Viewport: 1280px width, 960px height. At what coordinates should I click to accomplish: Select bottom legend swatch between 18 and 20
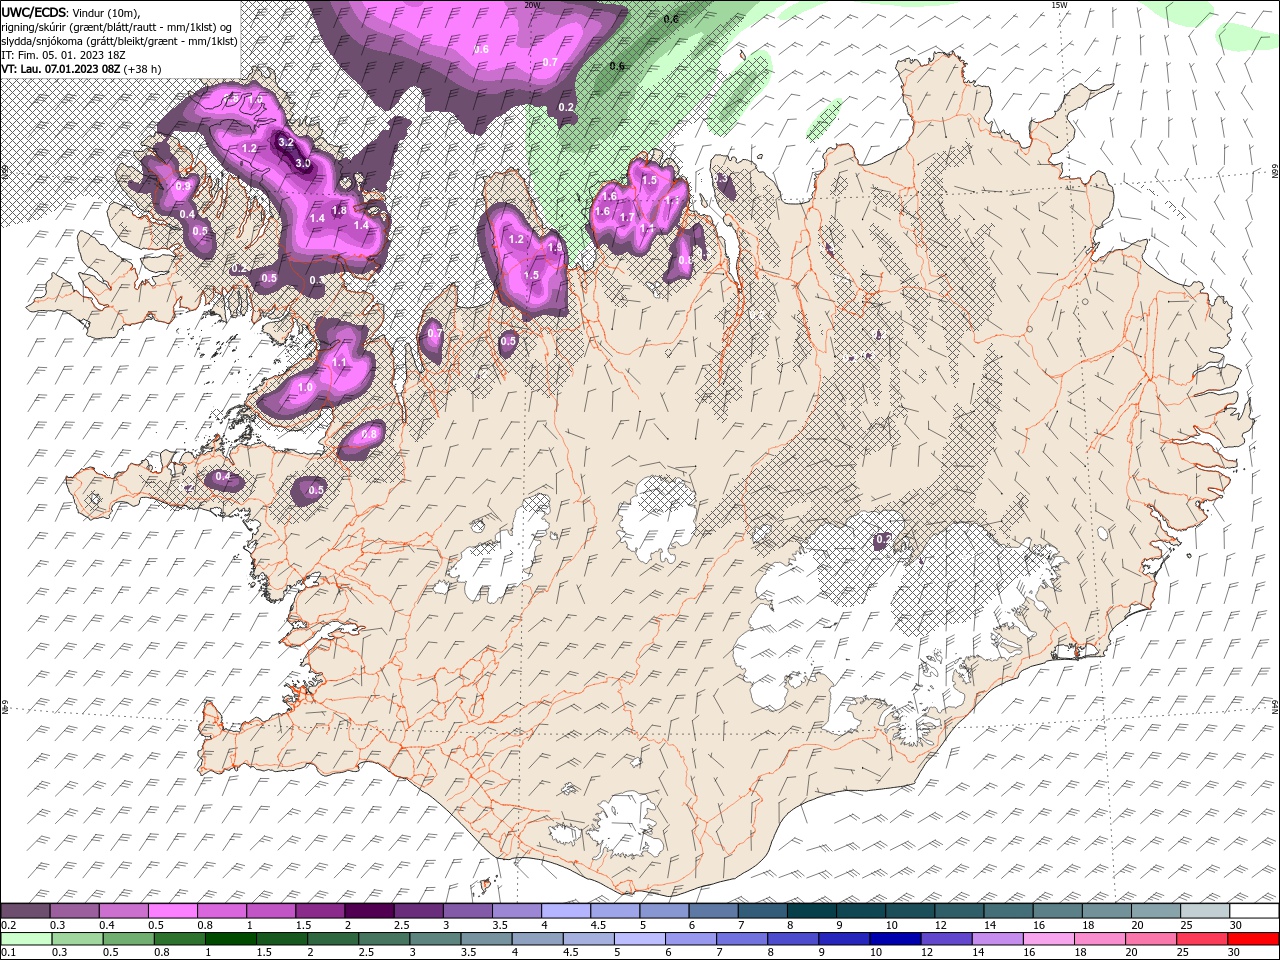point(1101,938)
